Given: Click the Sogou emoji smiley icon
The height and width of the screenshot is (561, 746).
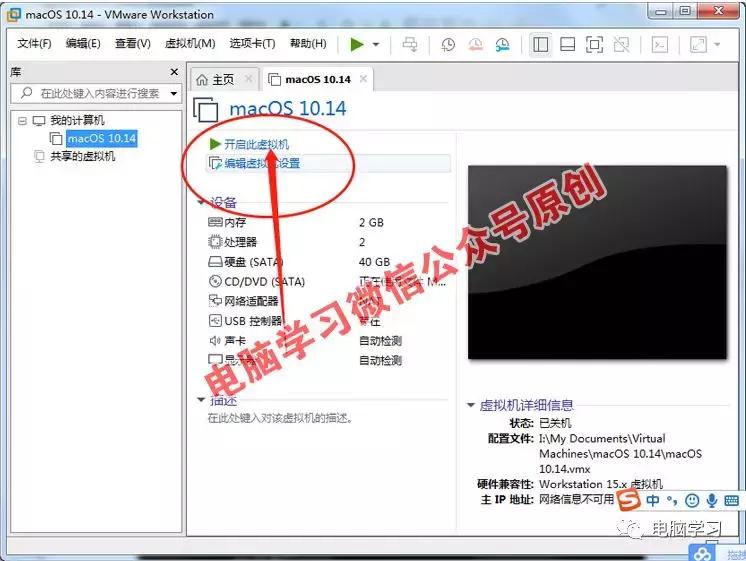Looking at the screenshot, I should pos(692,500).
